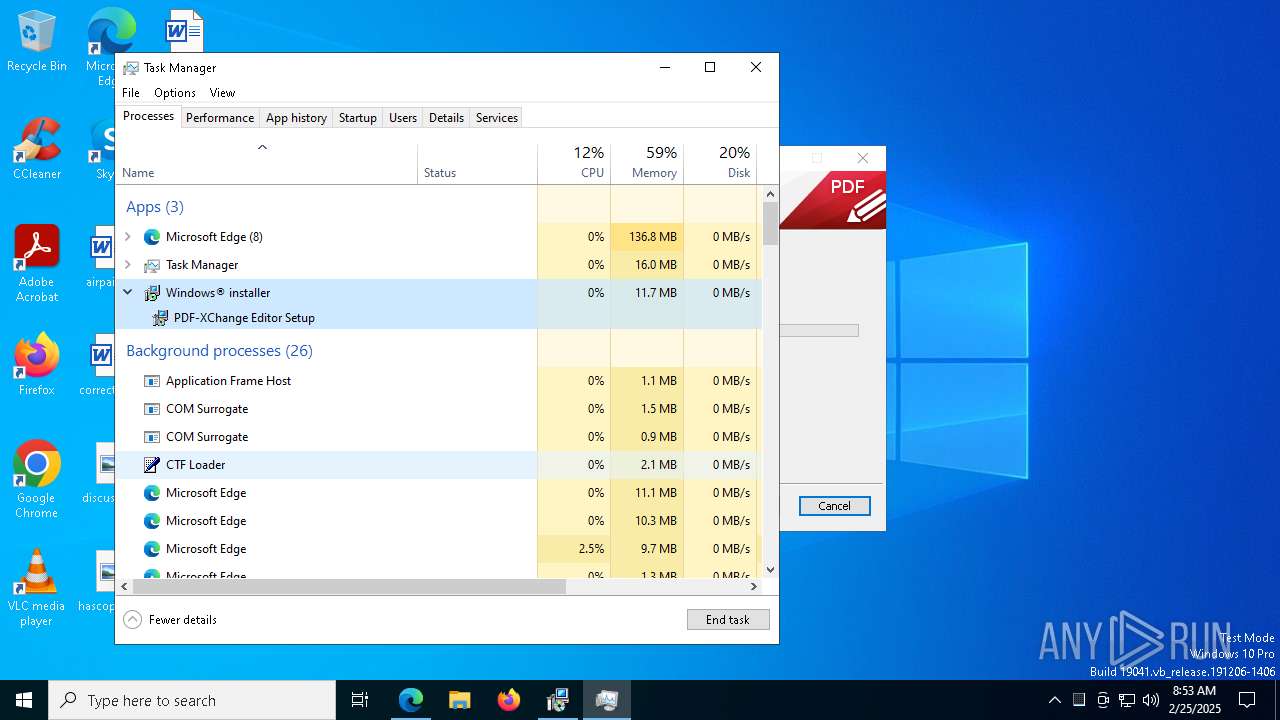Open the Options menu

[x=175, y=93]
